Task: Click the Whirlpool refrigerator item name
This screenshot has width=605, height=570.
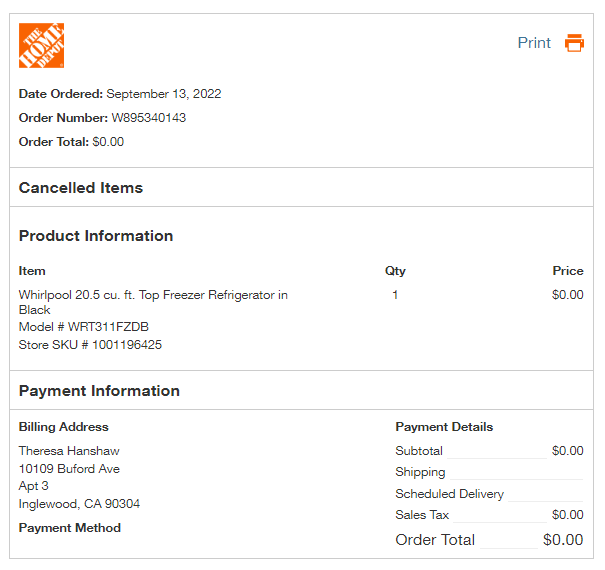Action: (x=153, y=302)
